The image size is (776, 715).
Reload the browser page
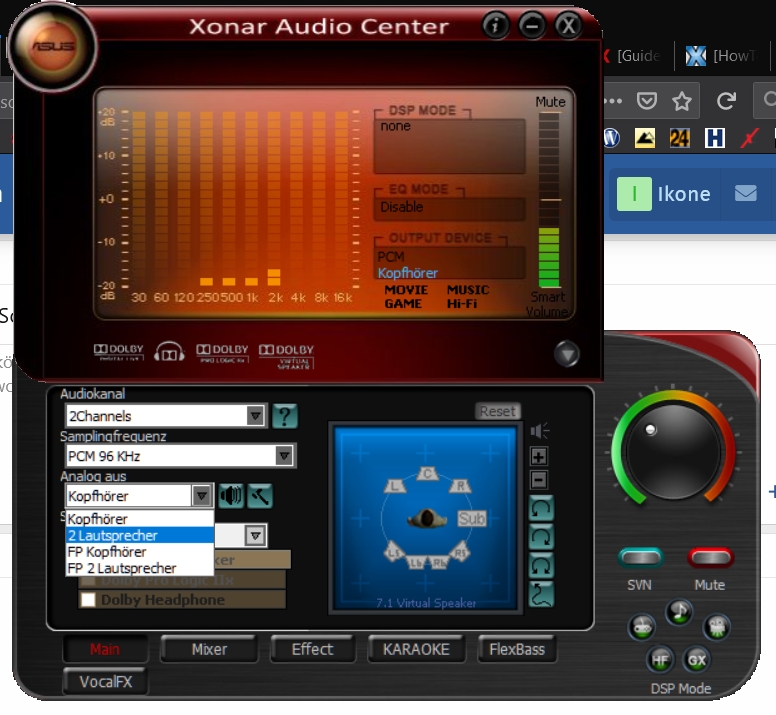726,101
